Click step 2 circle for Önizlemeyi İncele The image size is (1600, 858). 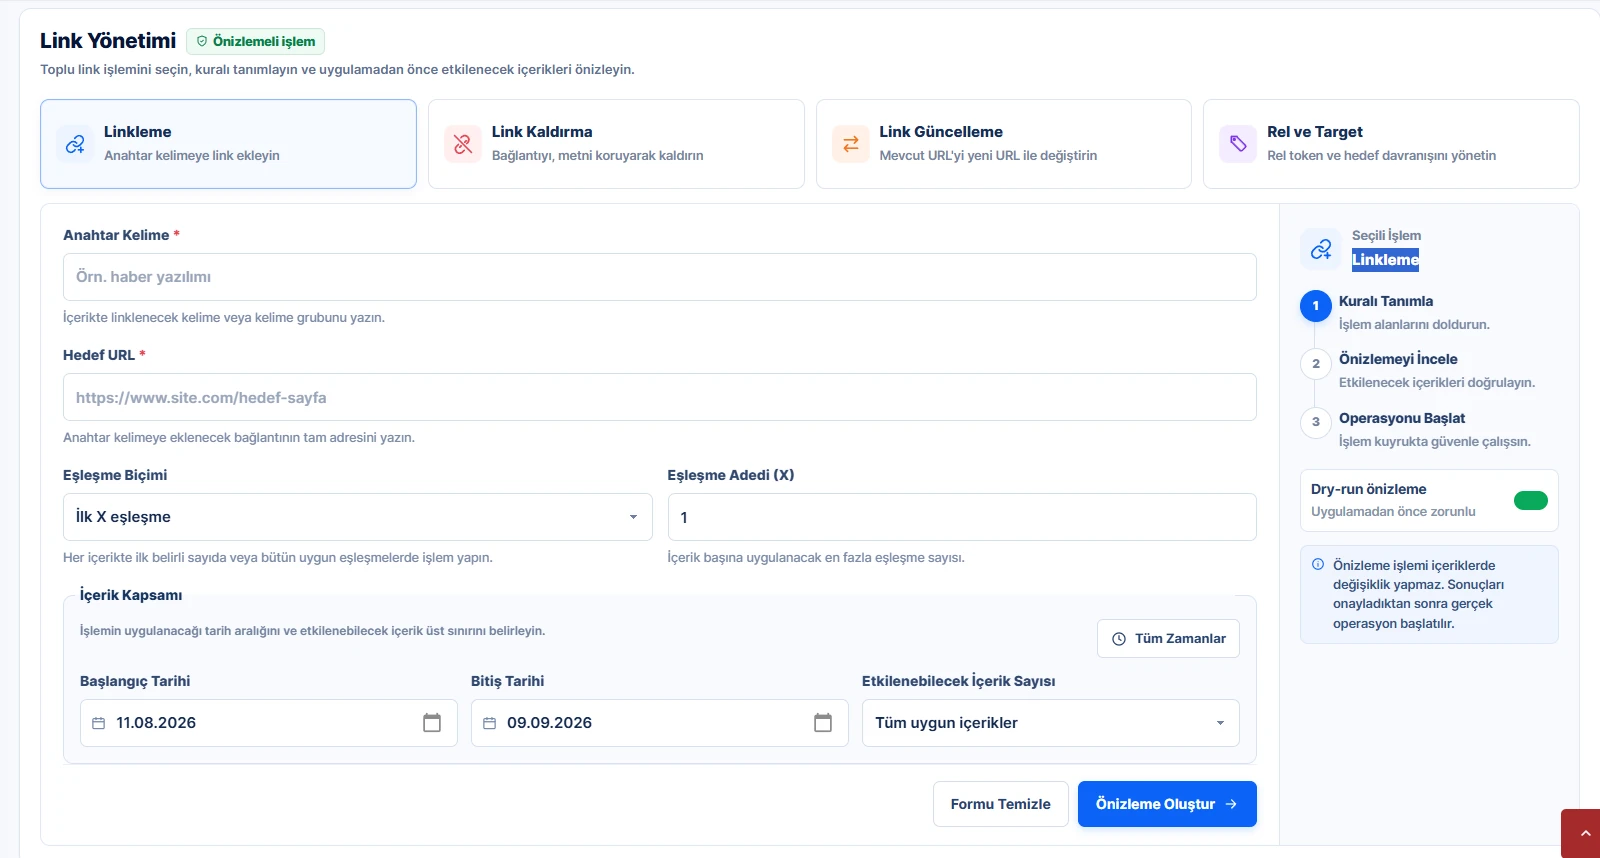[x=1316, y=363]
